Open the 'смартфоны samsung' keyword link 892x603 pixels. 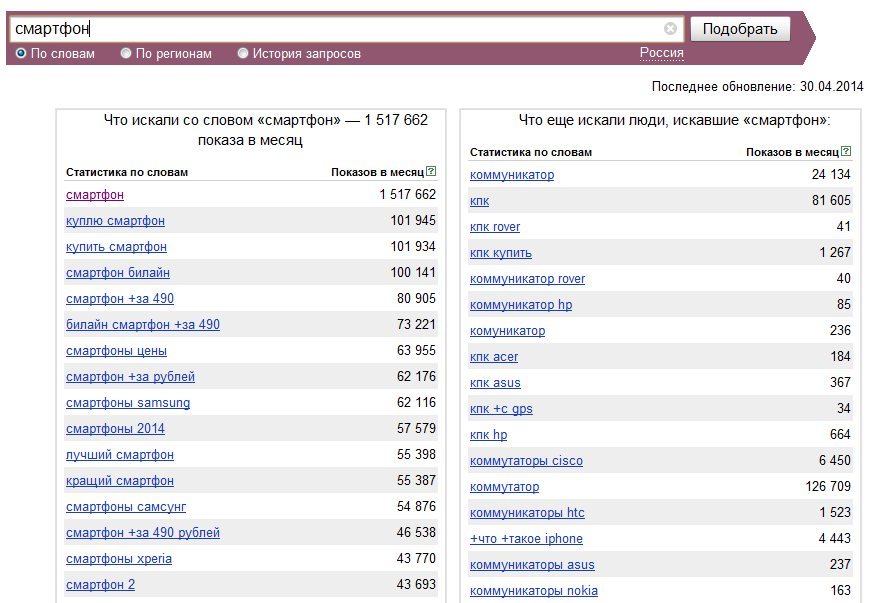click(x=128, y=403)
